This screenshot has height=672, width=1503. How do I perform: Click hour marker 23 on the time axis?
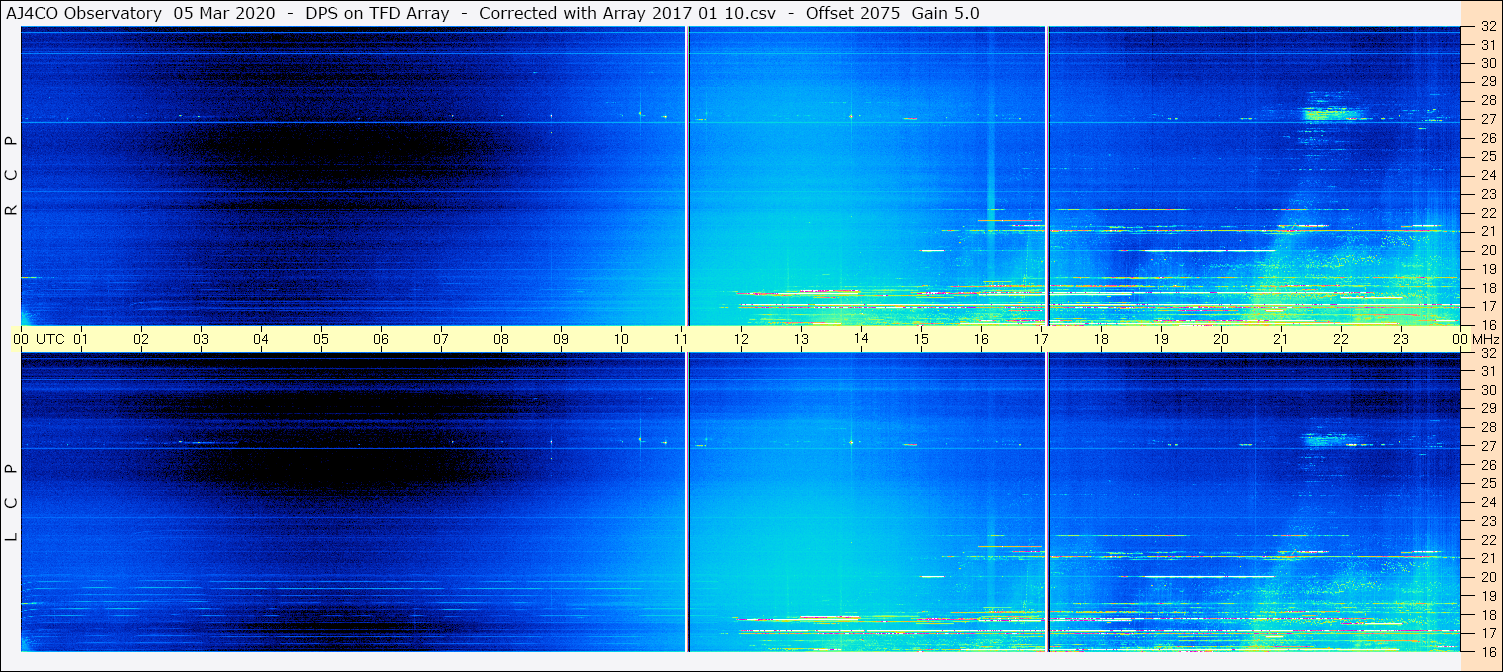point(1401,339)
